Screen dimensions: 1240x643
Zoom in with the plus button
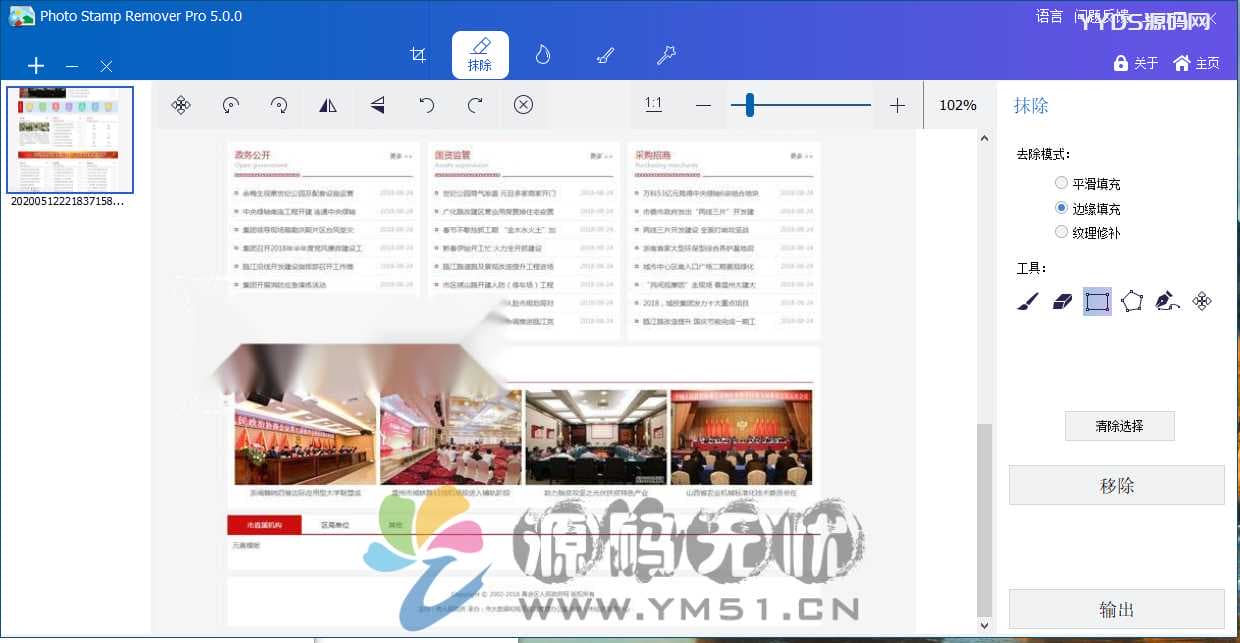[897, 105]
